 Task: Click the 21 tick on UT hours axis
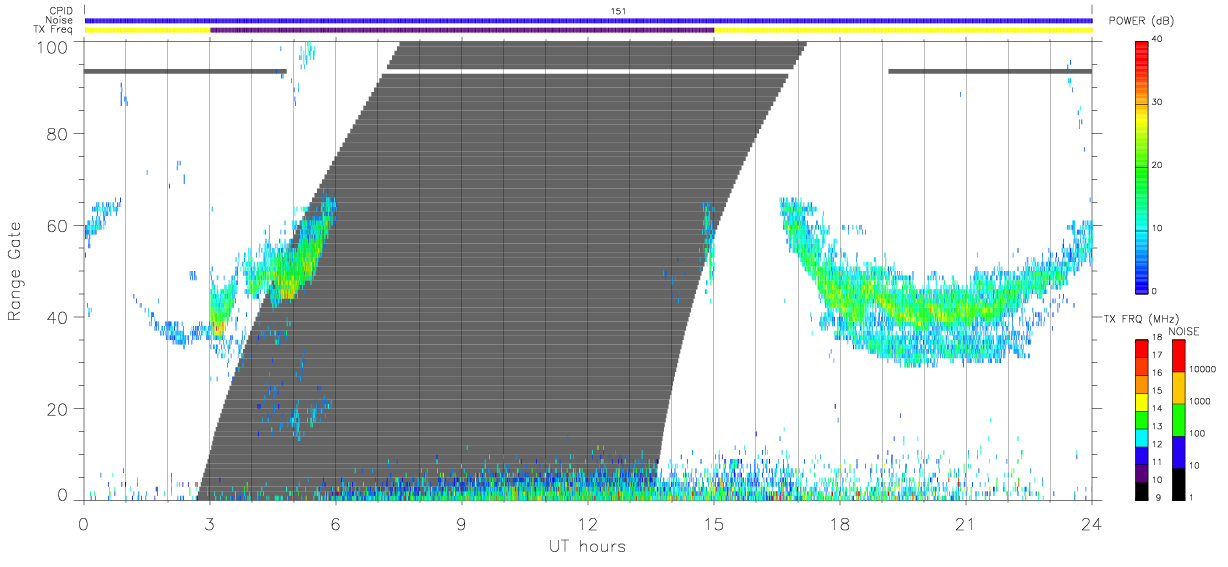tap(966, 522)
